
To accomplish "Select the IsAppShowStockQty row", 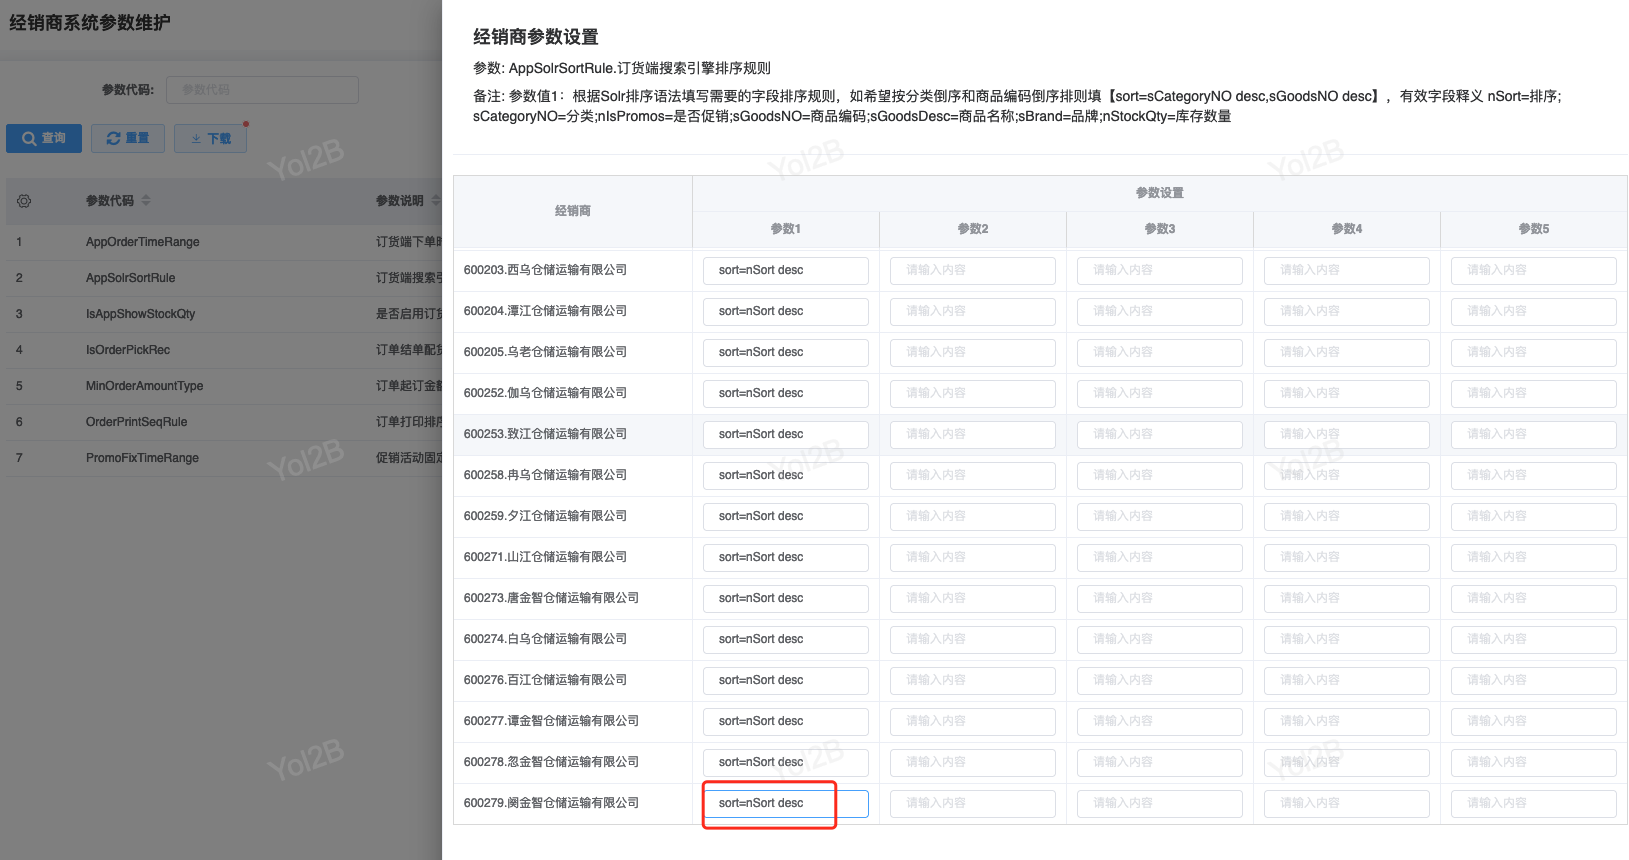I will tap(225, 314).
